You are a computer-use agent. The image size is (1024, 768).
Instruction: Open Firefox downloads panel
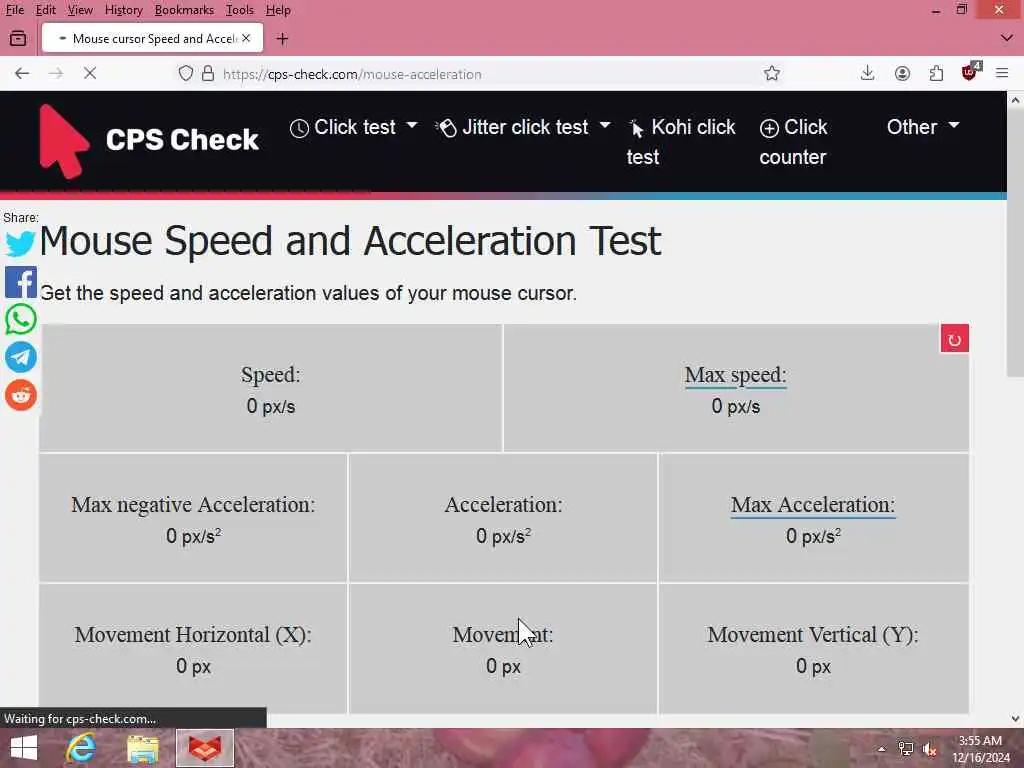(867, 73)
